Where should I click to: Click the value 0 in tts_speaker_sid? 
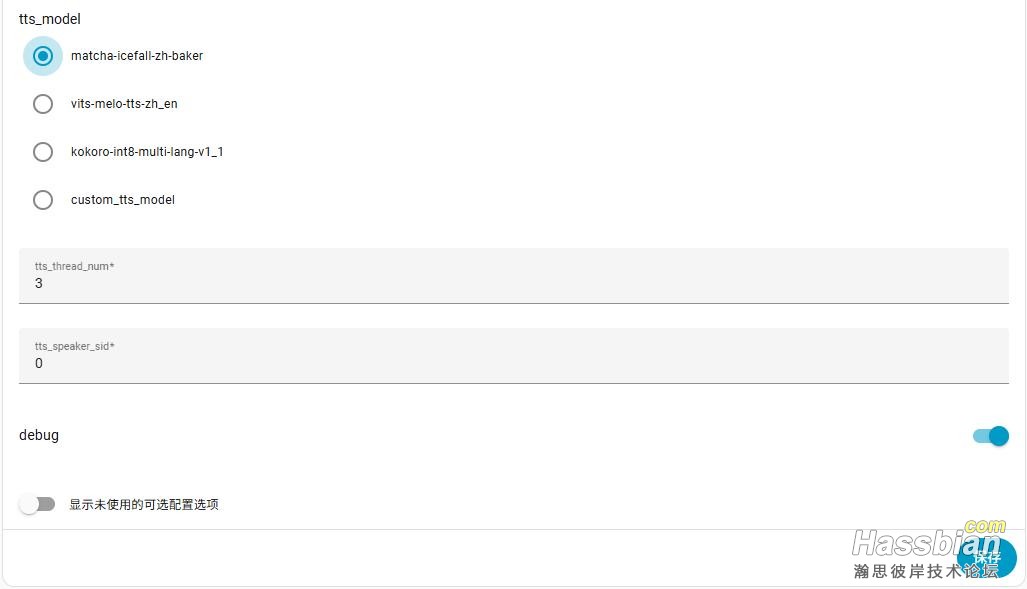coord(39,364)
